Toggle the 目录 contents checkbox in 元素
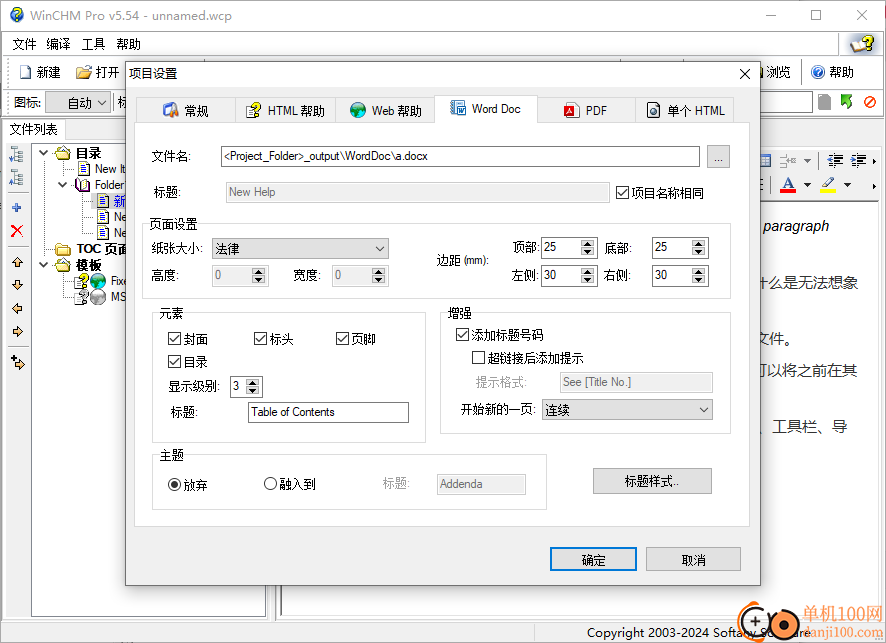The width and height of the screenshot is (886, 643). coord(174,362)
